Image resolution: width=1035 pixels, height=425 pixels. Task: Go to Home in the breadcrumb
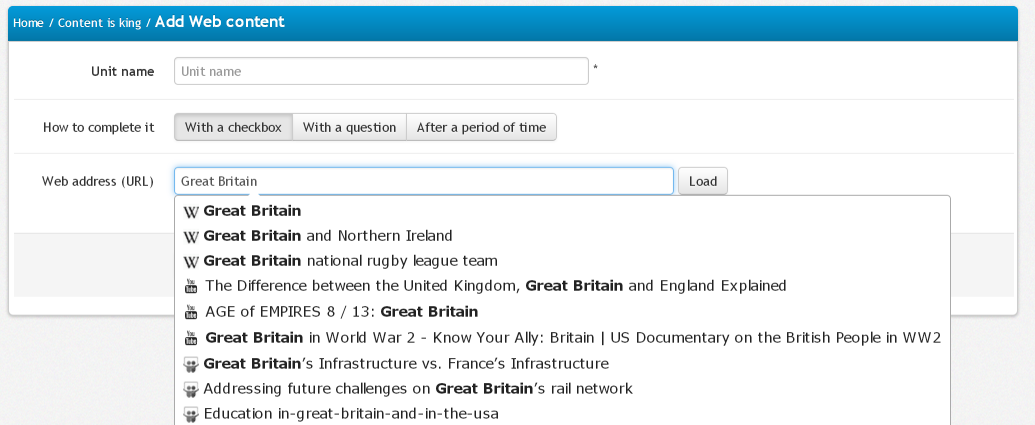tap(28, 23)
